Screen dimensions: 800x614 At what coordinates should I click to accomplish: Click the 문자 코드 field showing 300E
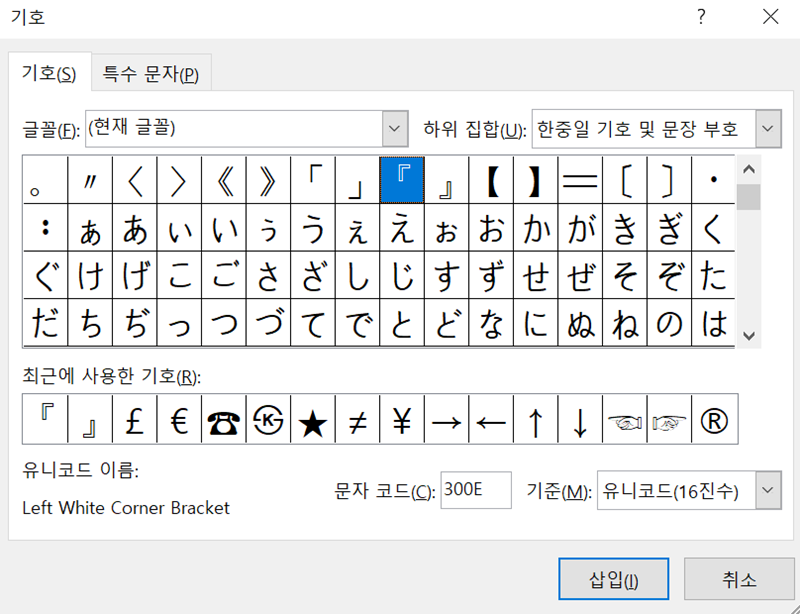coord(476,490)
